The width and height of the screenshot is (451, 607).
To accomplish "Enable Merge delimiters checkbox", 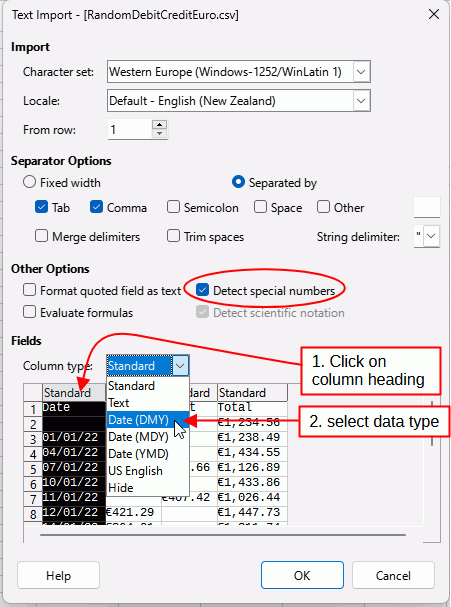I will click(41, 236).
